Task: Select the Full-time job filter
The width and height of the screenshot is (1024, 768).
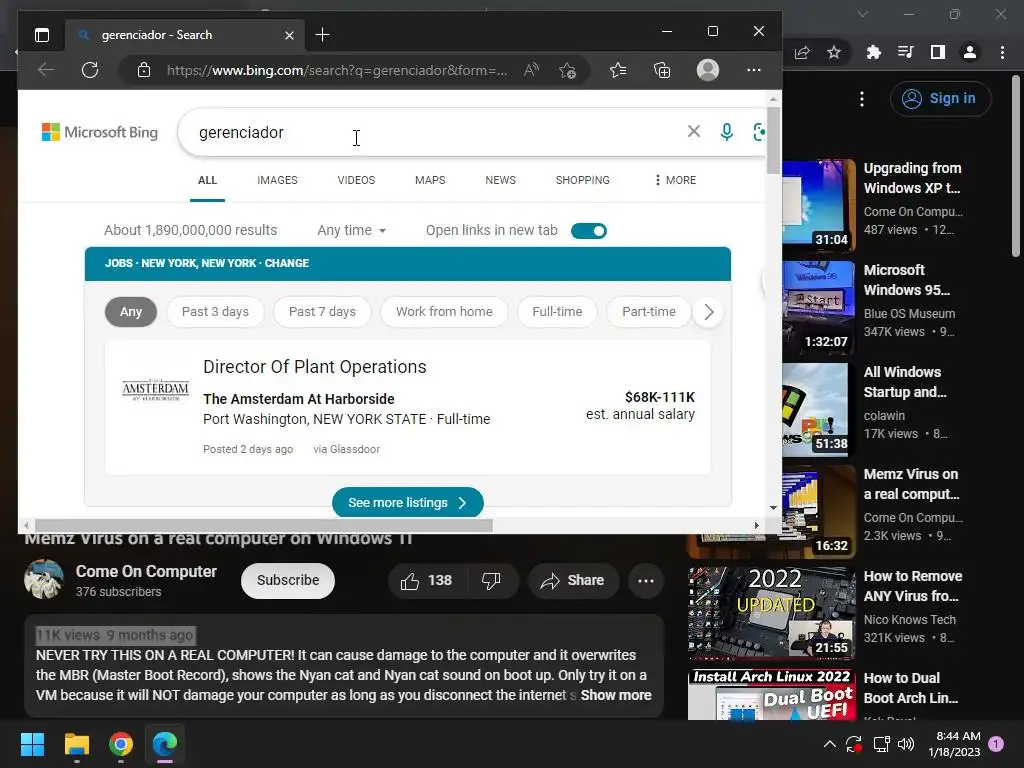Action: [557, 312]
